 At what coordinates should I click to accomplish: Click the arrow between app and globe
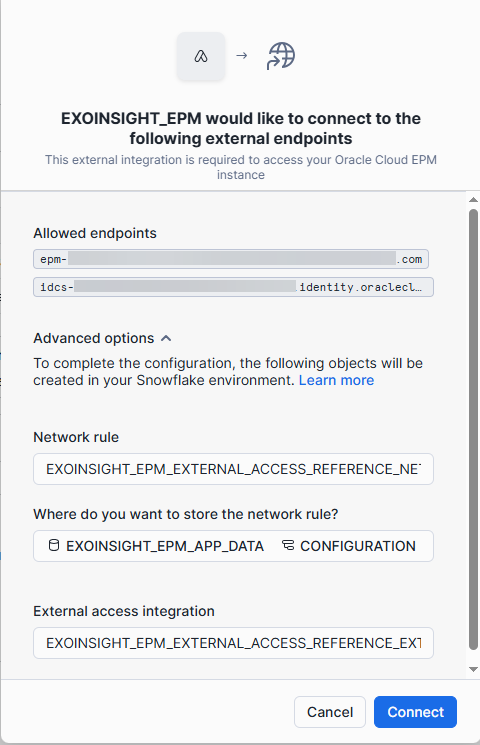tap(242, 56)
